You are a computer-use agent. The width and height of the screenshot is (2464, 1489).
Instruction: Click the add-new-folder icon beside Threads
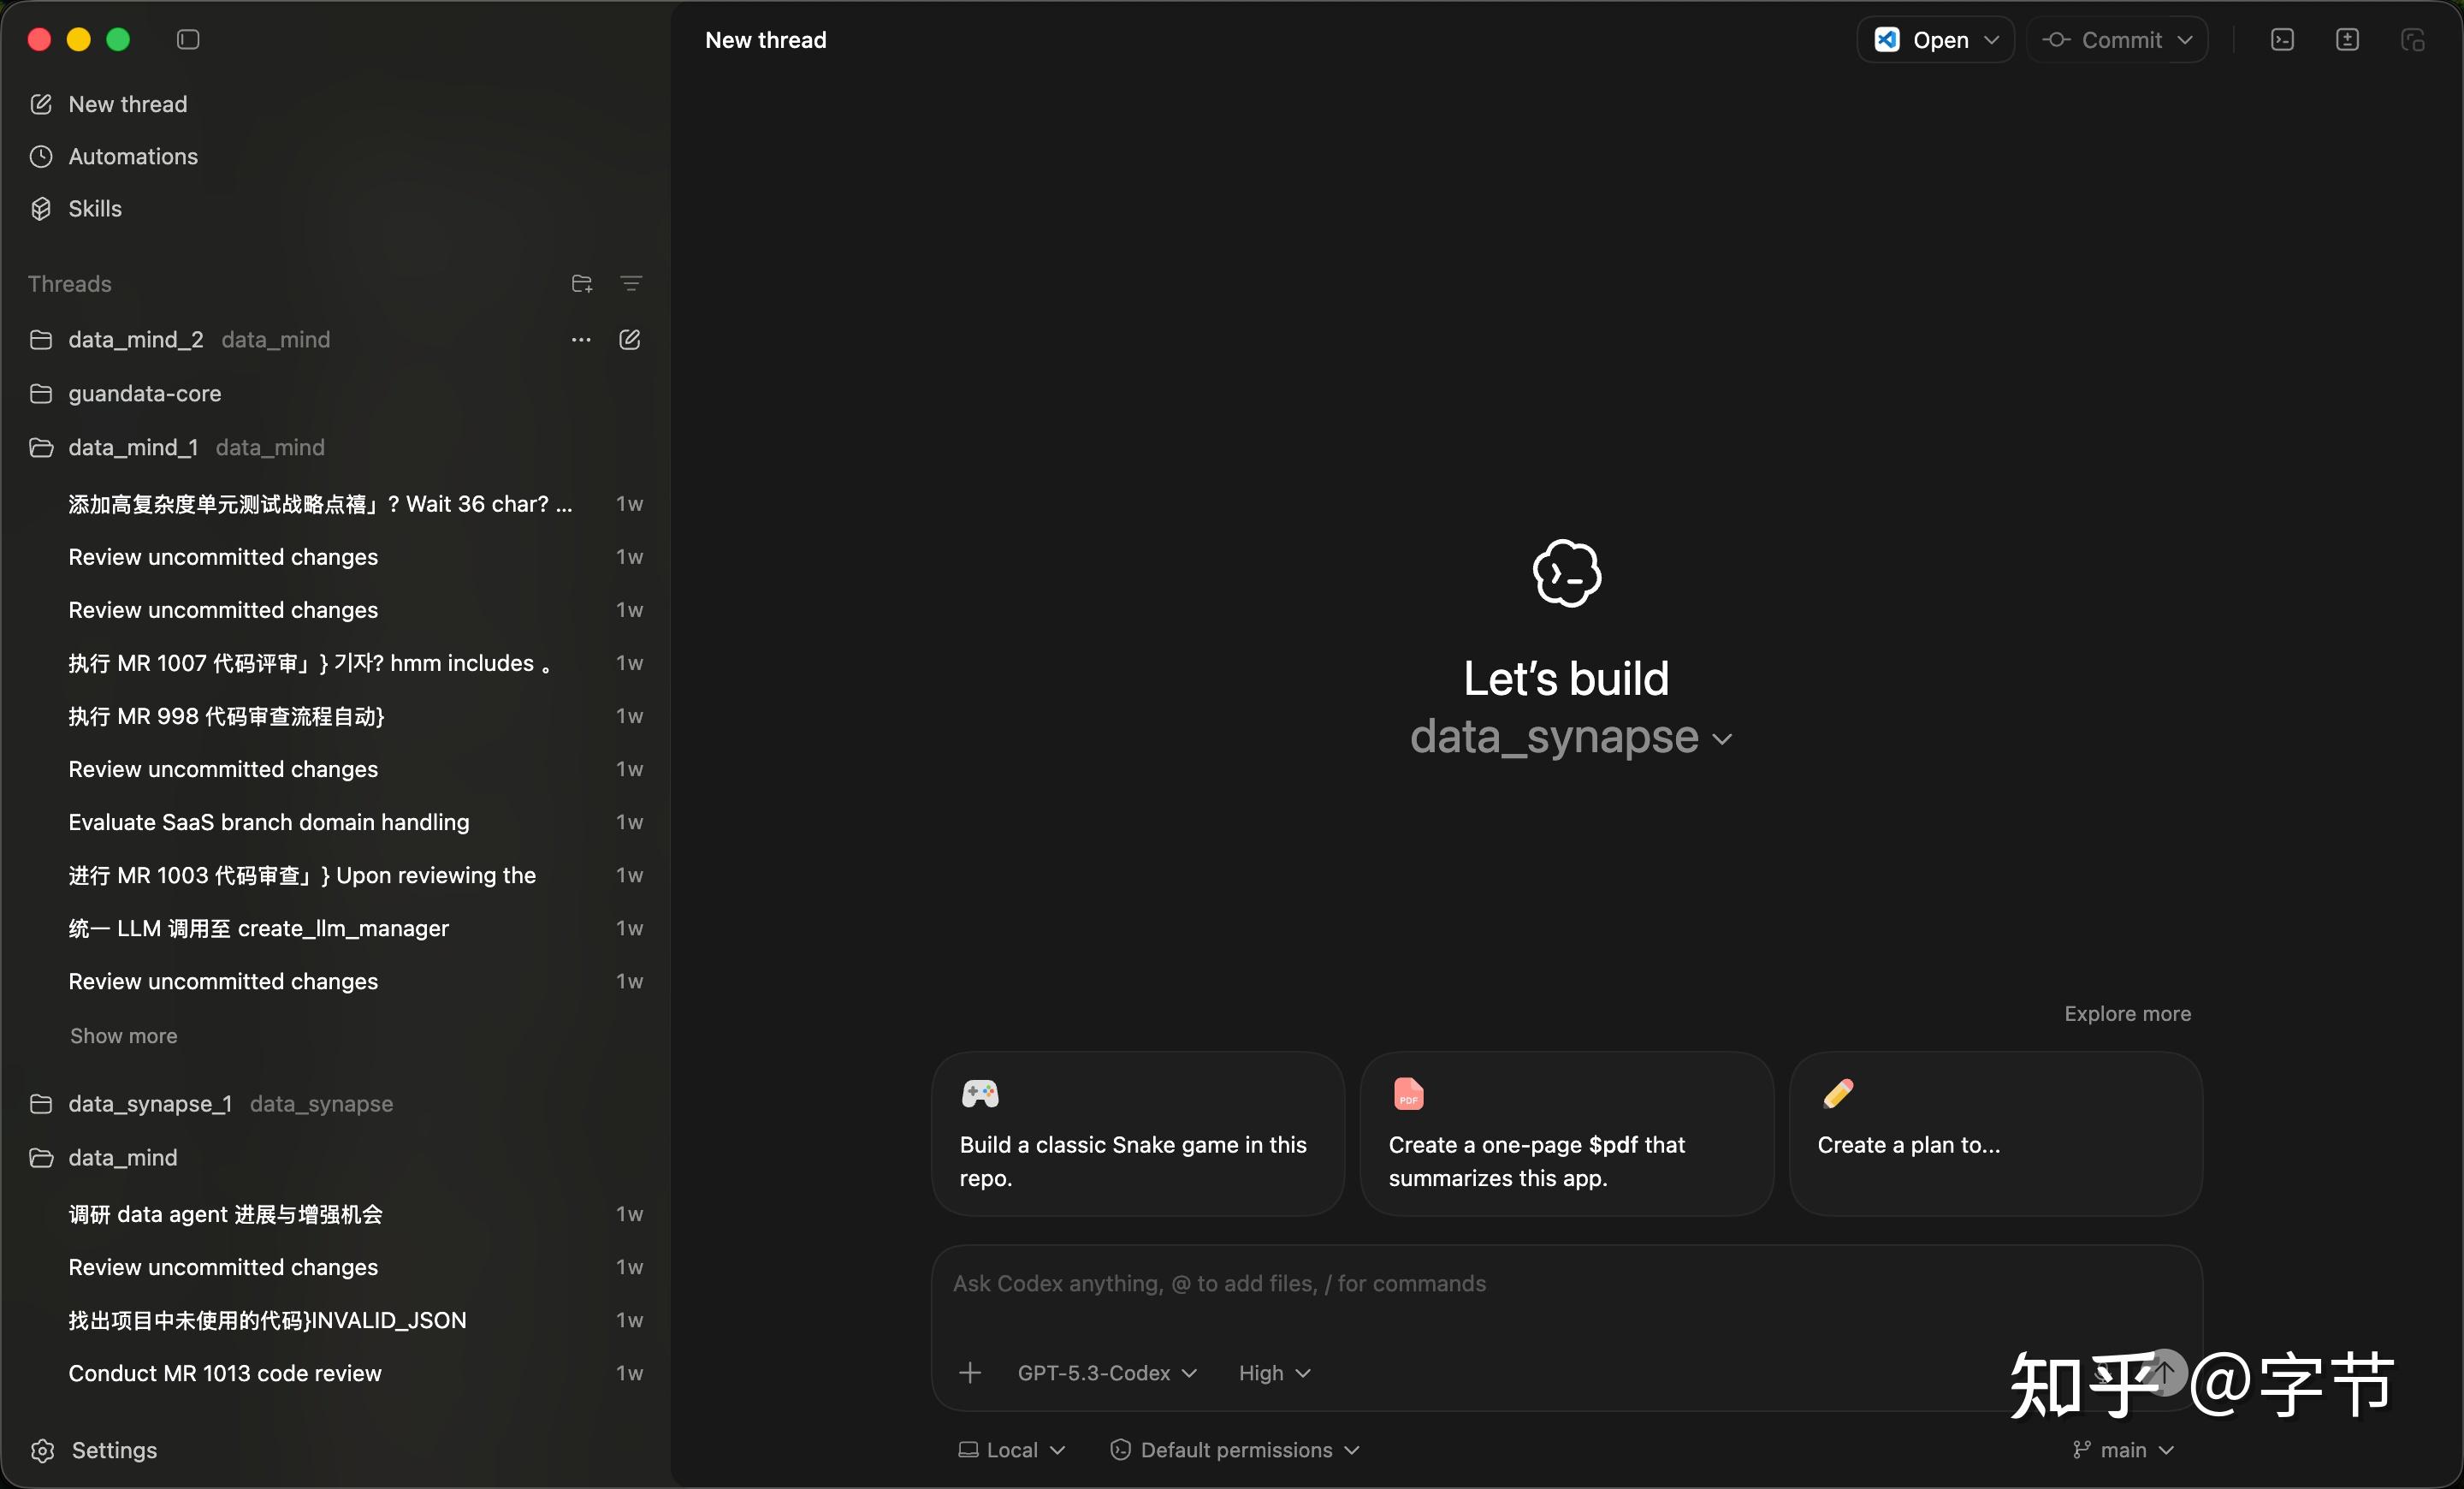(582, 284)
